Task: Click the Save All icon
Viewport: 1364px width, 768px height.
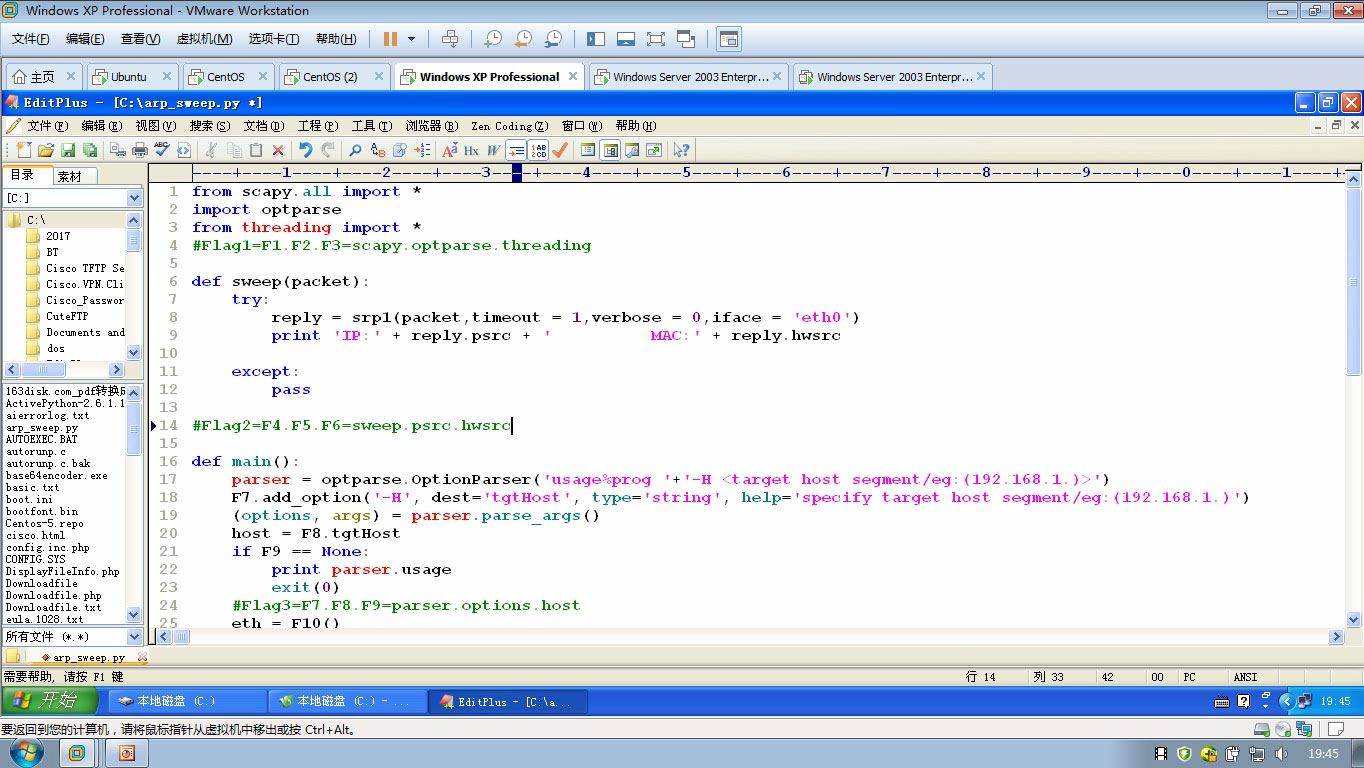Action: [x=90, y=150]
